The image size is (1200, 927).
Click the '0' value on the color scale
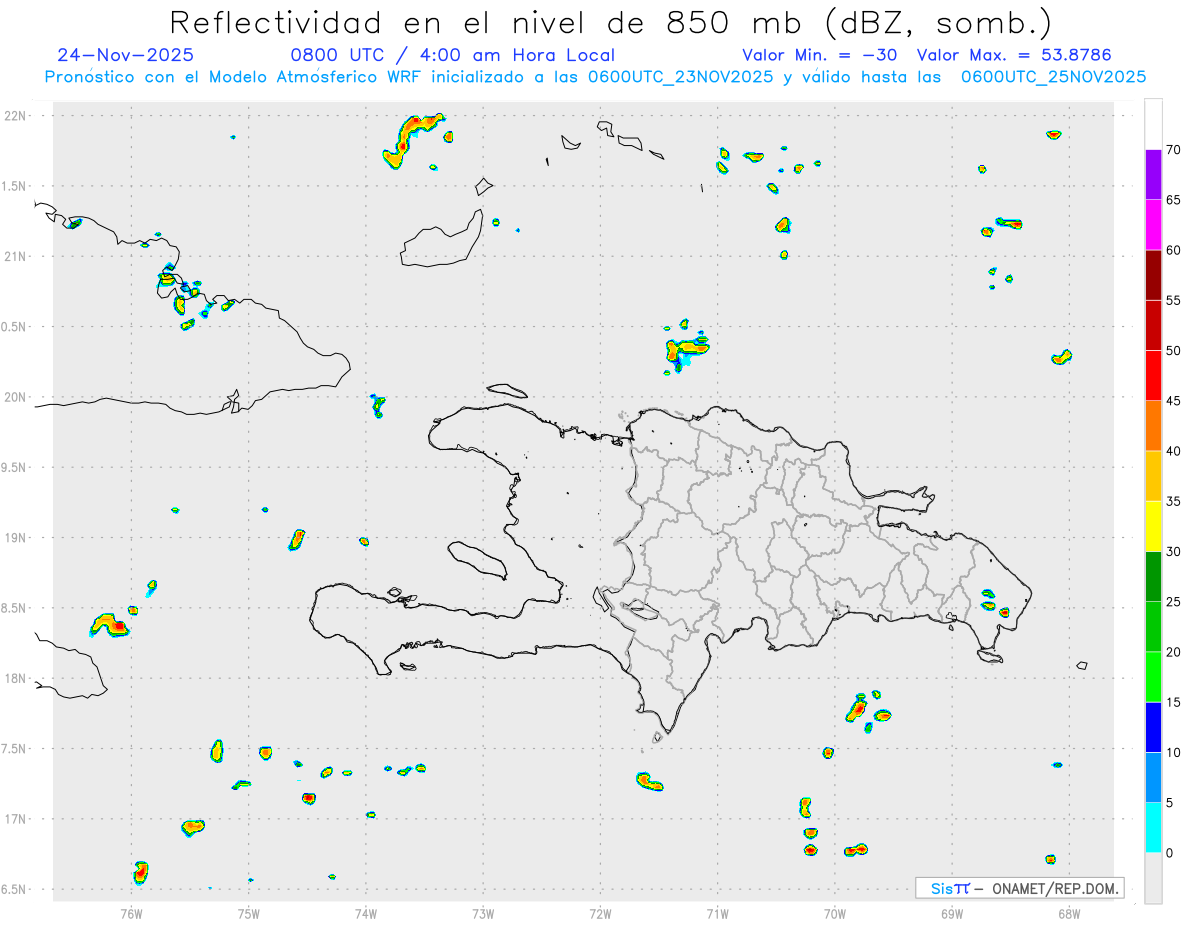1170,853
